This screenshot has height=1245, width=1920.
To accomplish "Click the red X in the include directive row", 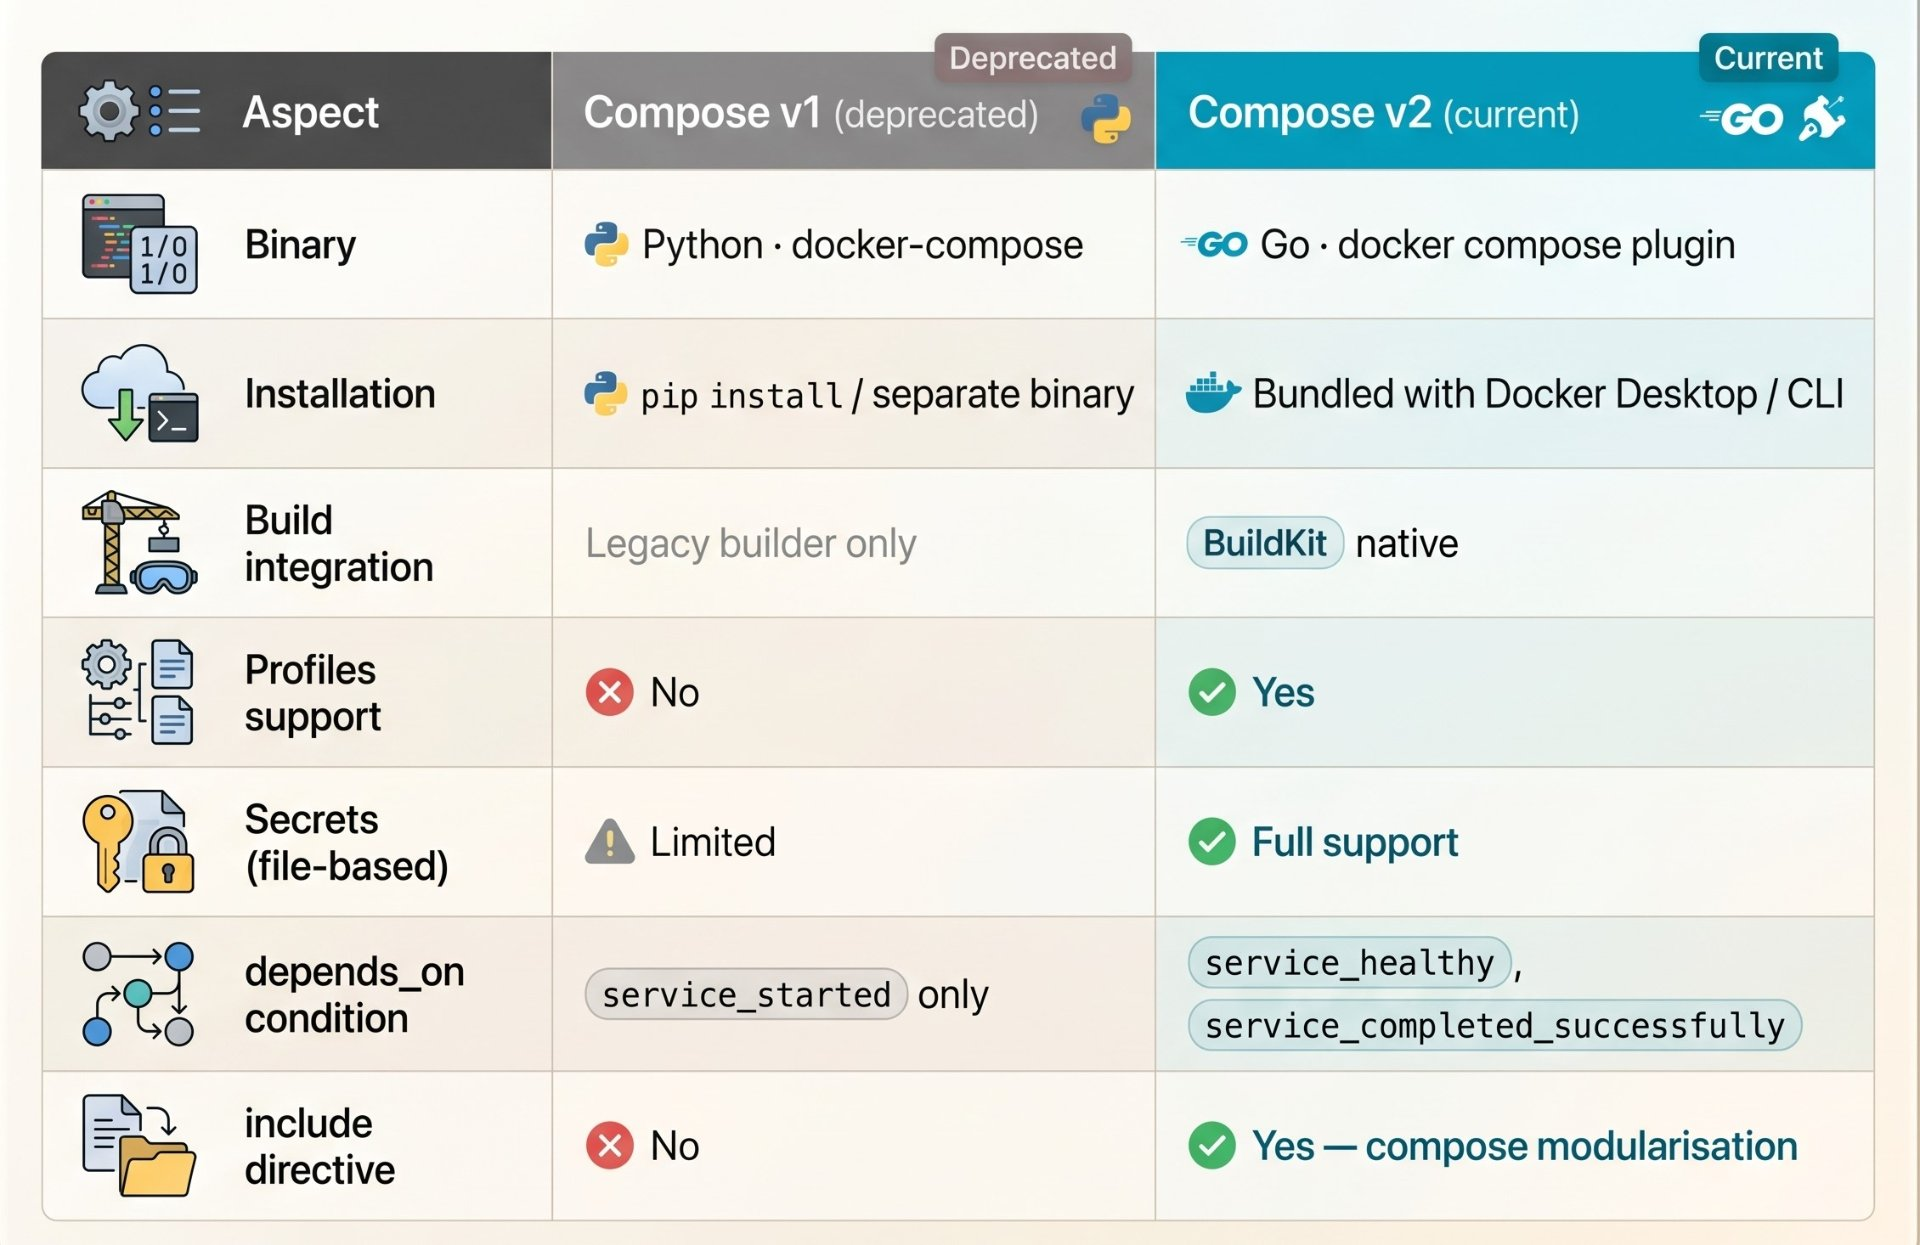I will click(610, 1146).
